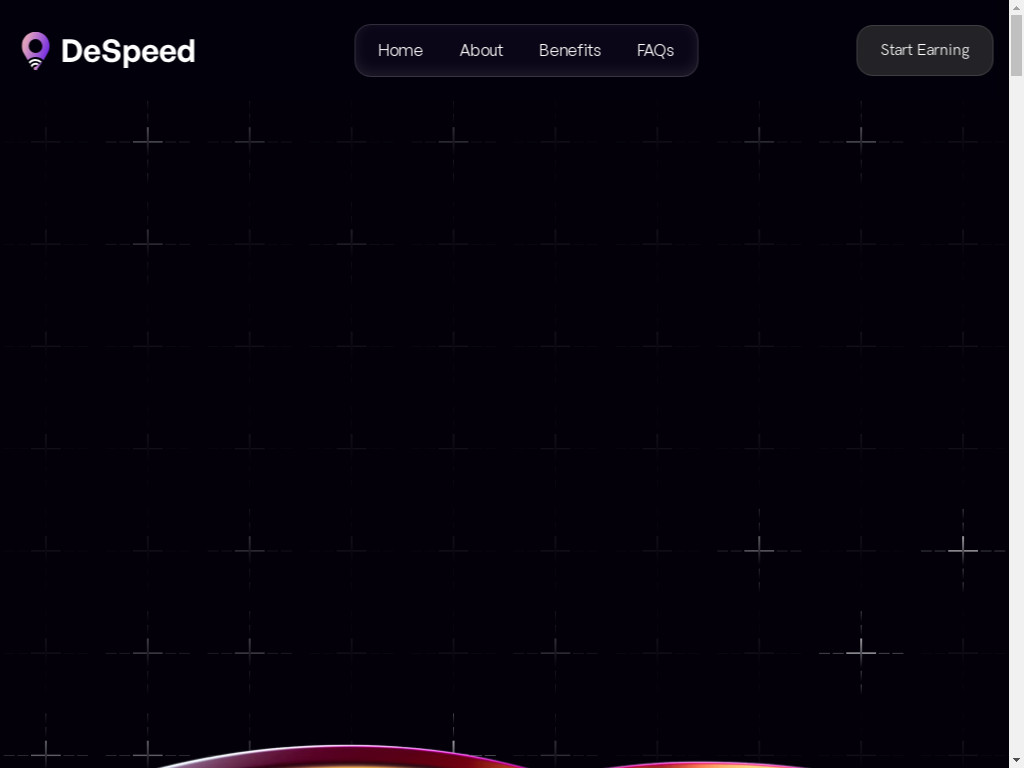Viewport: 1024px width, 768px height.
Task: Click the brightest sparkle cross near right edge
Action: (963, 551)
